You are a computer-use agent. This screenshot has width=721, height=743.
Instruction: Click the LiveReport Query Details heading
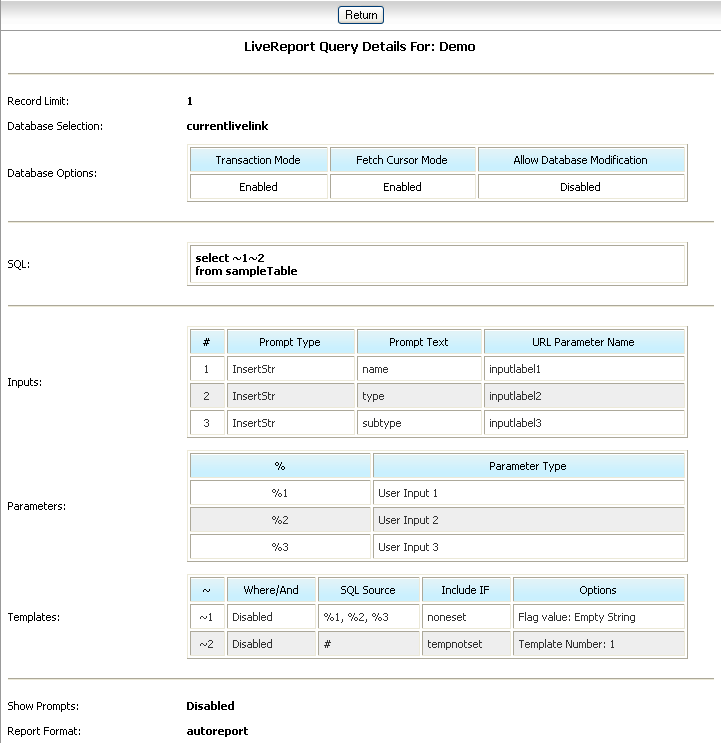pyautogui.click(x=360, y=46)
